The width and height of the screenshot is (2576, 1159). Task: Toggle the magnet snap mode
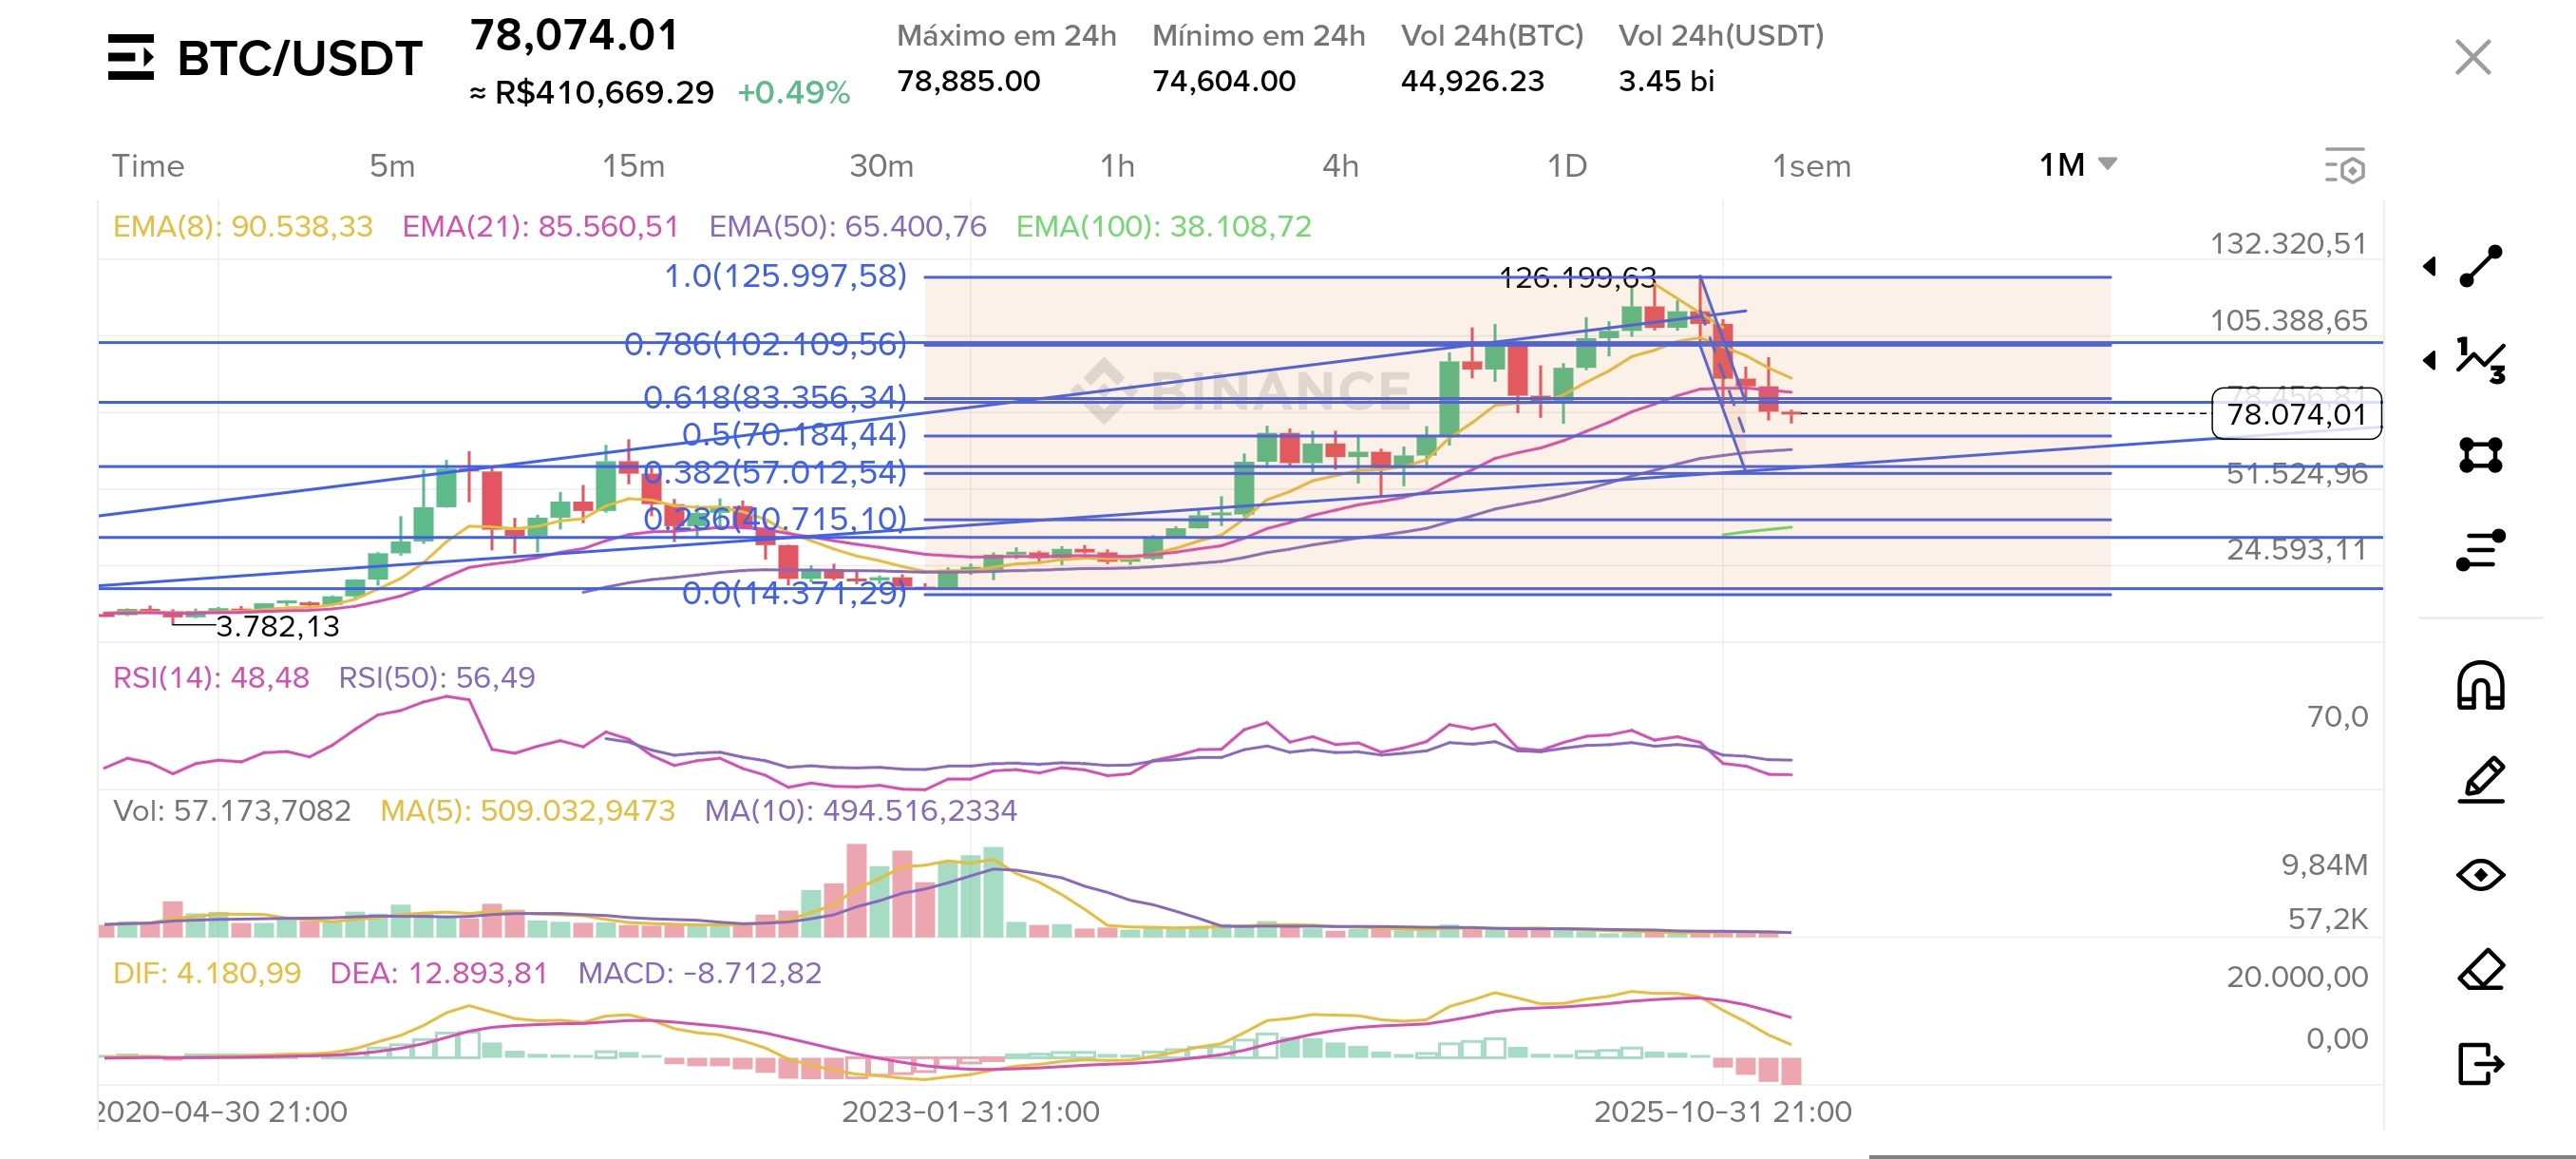pos(2481,686)
